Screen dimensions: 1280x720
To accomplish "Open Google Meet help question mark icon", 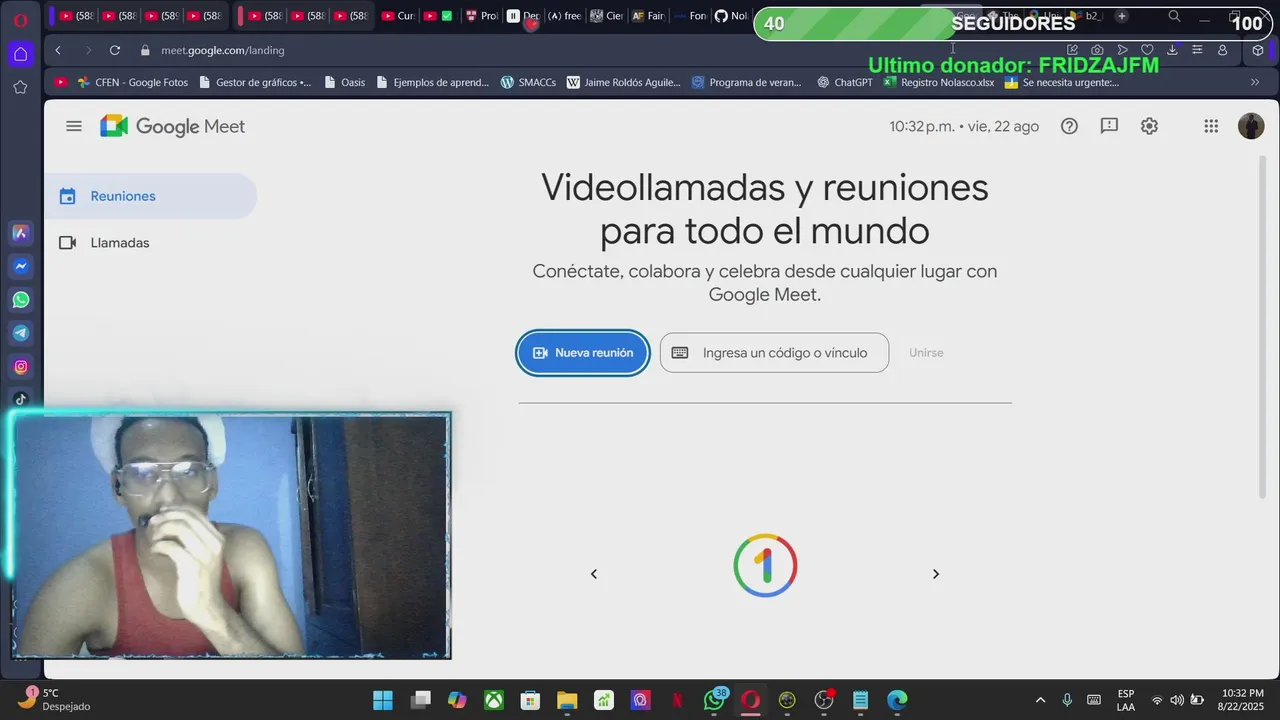I will point(1069,126).
